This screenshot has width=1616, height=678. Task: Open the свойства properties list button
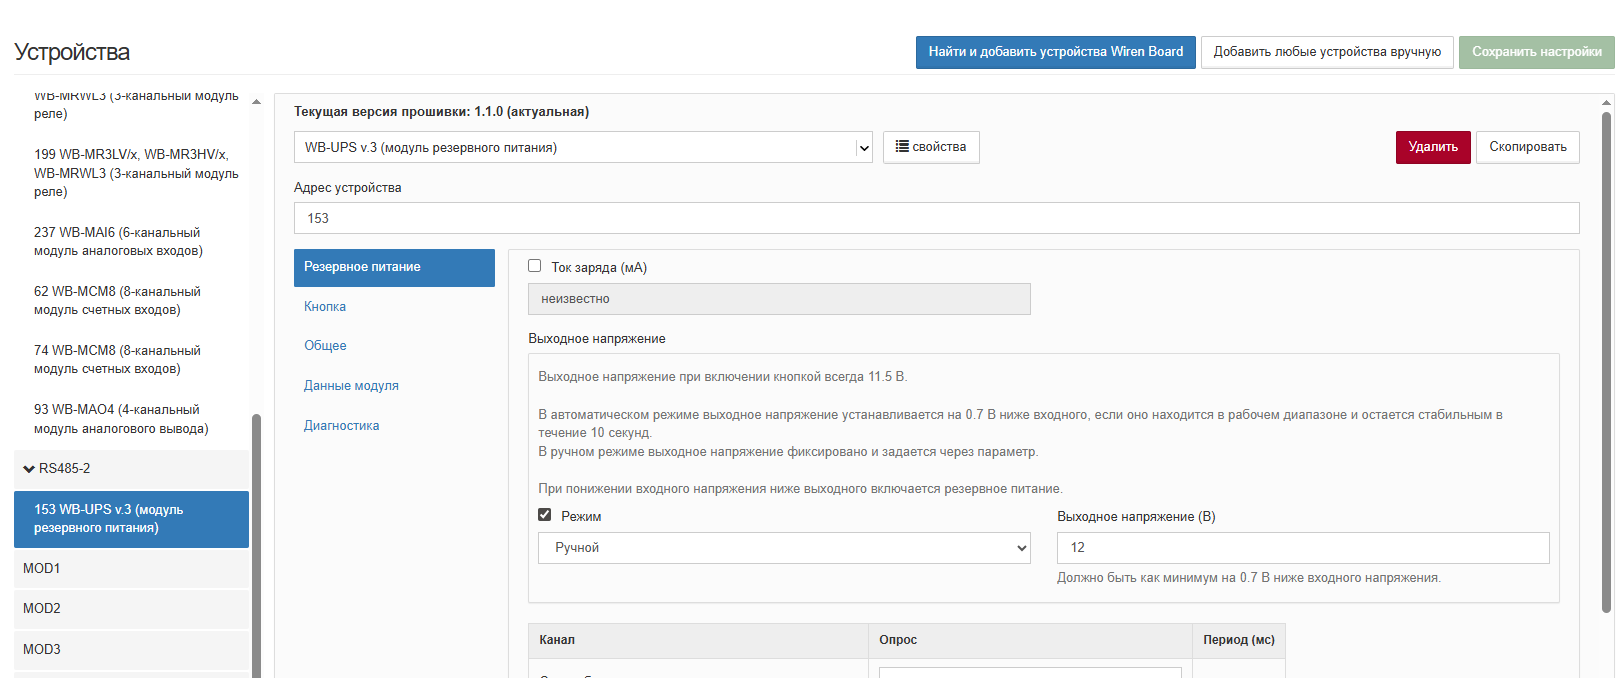click(x=930, y=147)
